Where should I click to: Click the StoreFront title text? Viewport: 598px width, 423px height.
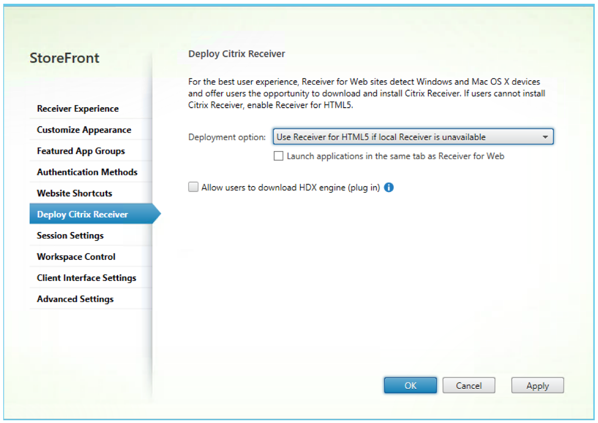(x=64, y=58)
